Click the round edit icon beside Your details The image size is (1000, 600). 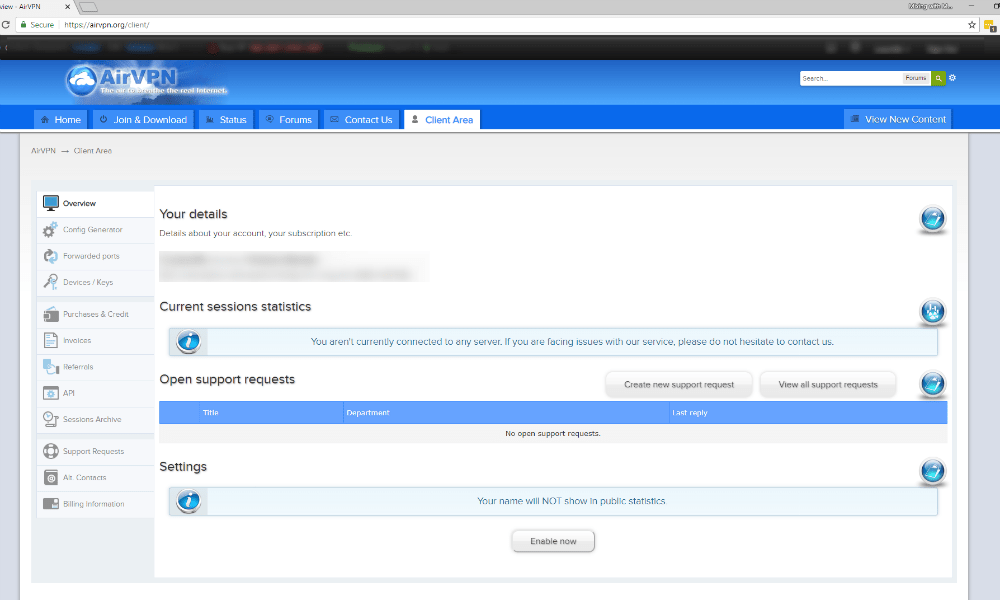pos(932,219)
